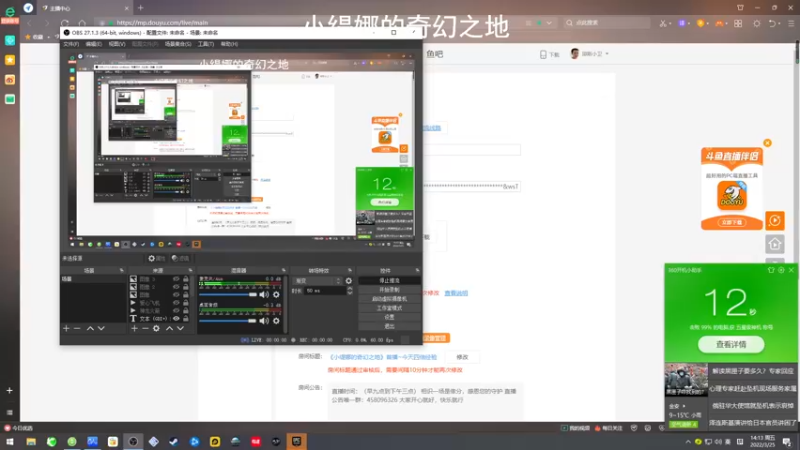Undock the 控件 panel via its header icon
This screenshot has height=450, width=800.
[x=417, y=270]
